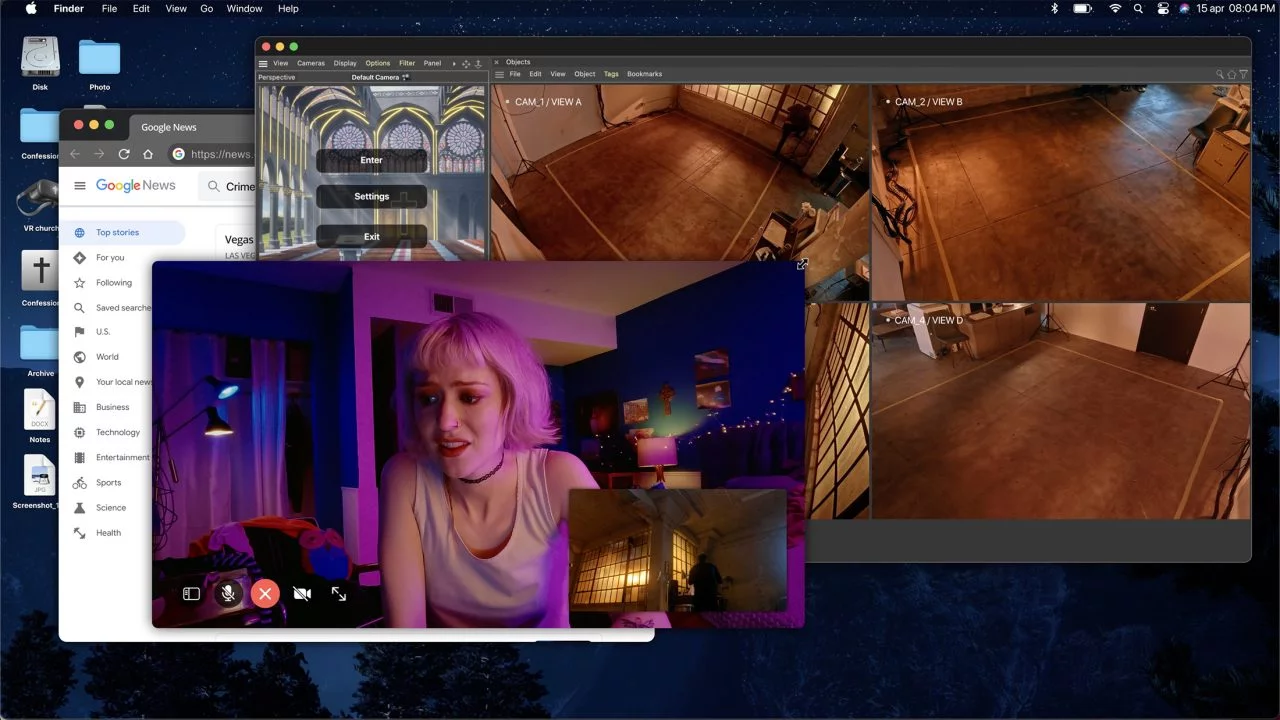Open the Cameras menu in viewport

pyautogui.click(x=310, y=63)
